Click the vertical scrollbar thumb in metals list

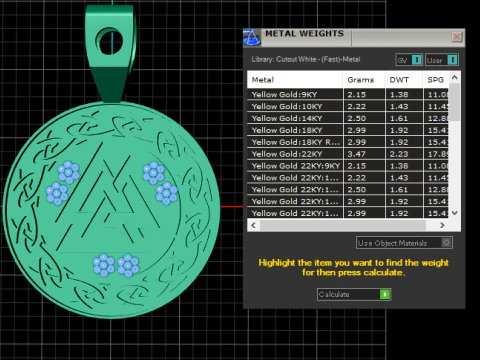tap(455, 102)
